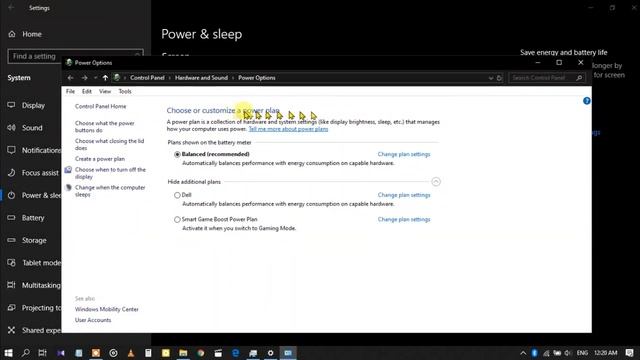The height and width of the screenshot is (360, 640).
Task: Click the taskbar clock showing 12:20 AM
Action: click(606, 353)
